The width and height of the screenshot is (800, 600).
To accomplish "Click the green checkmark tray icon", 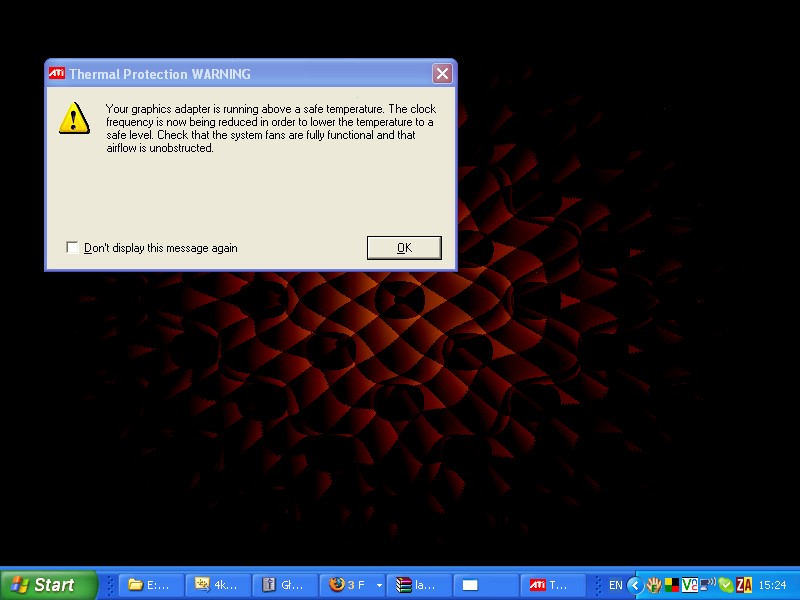I will pyautogui.click(x=726, y=585).
